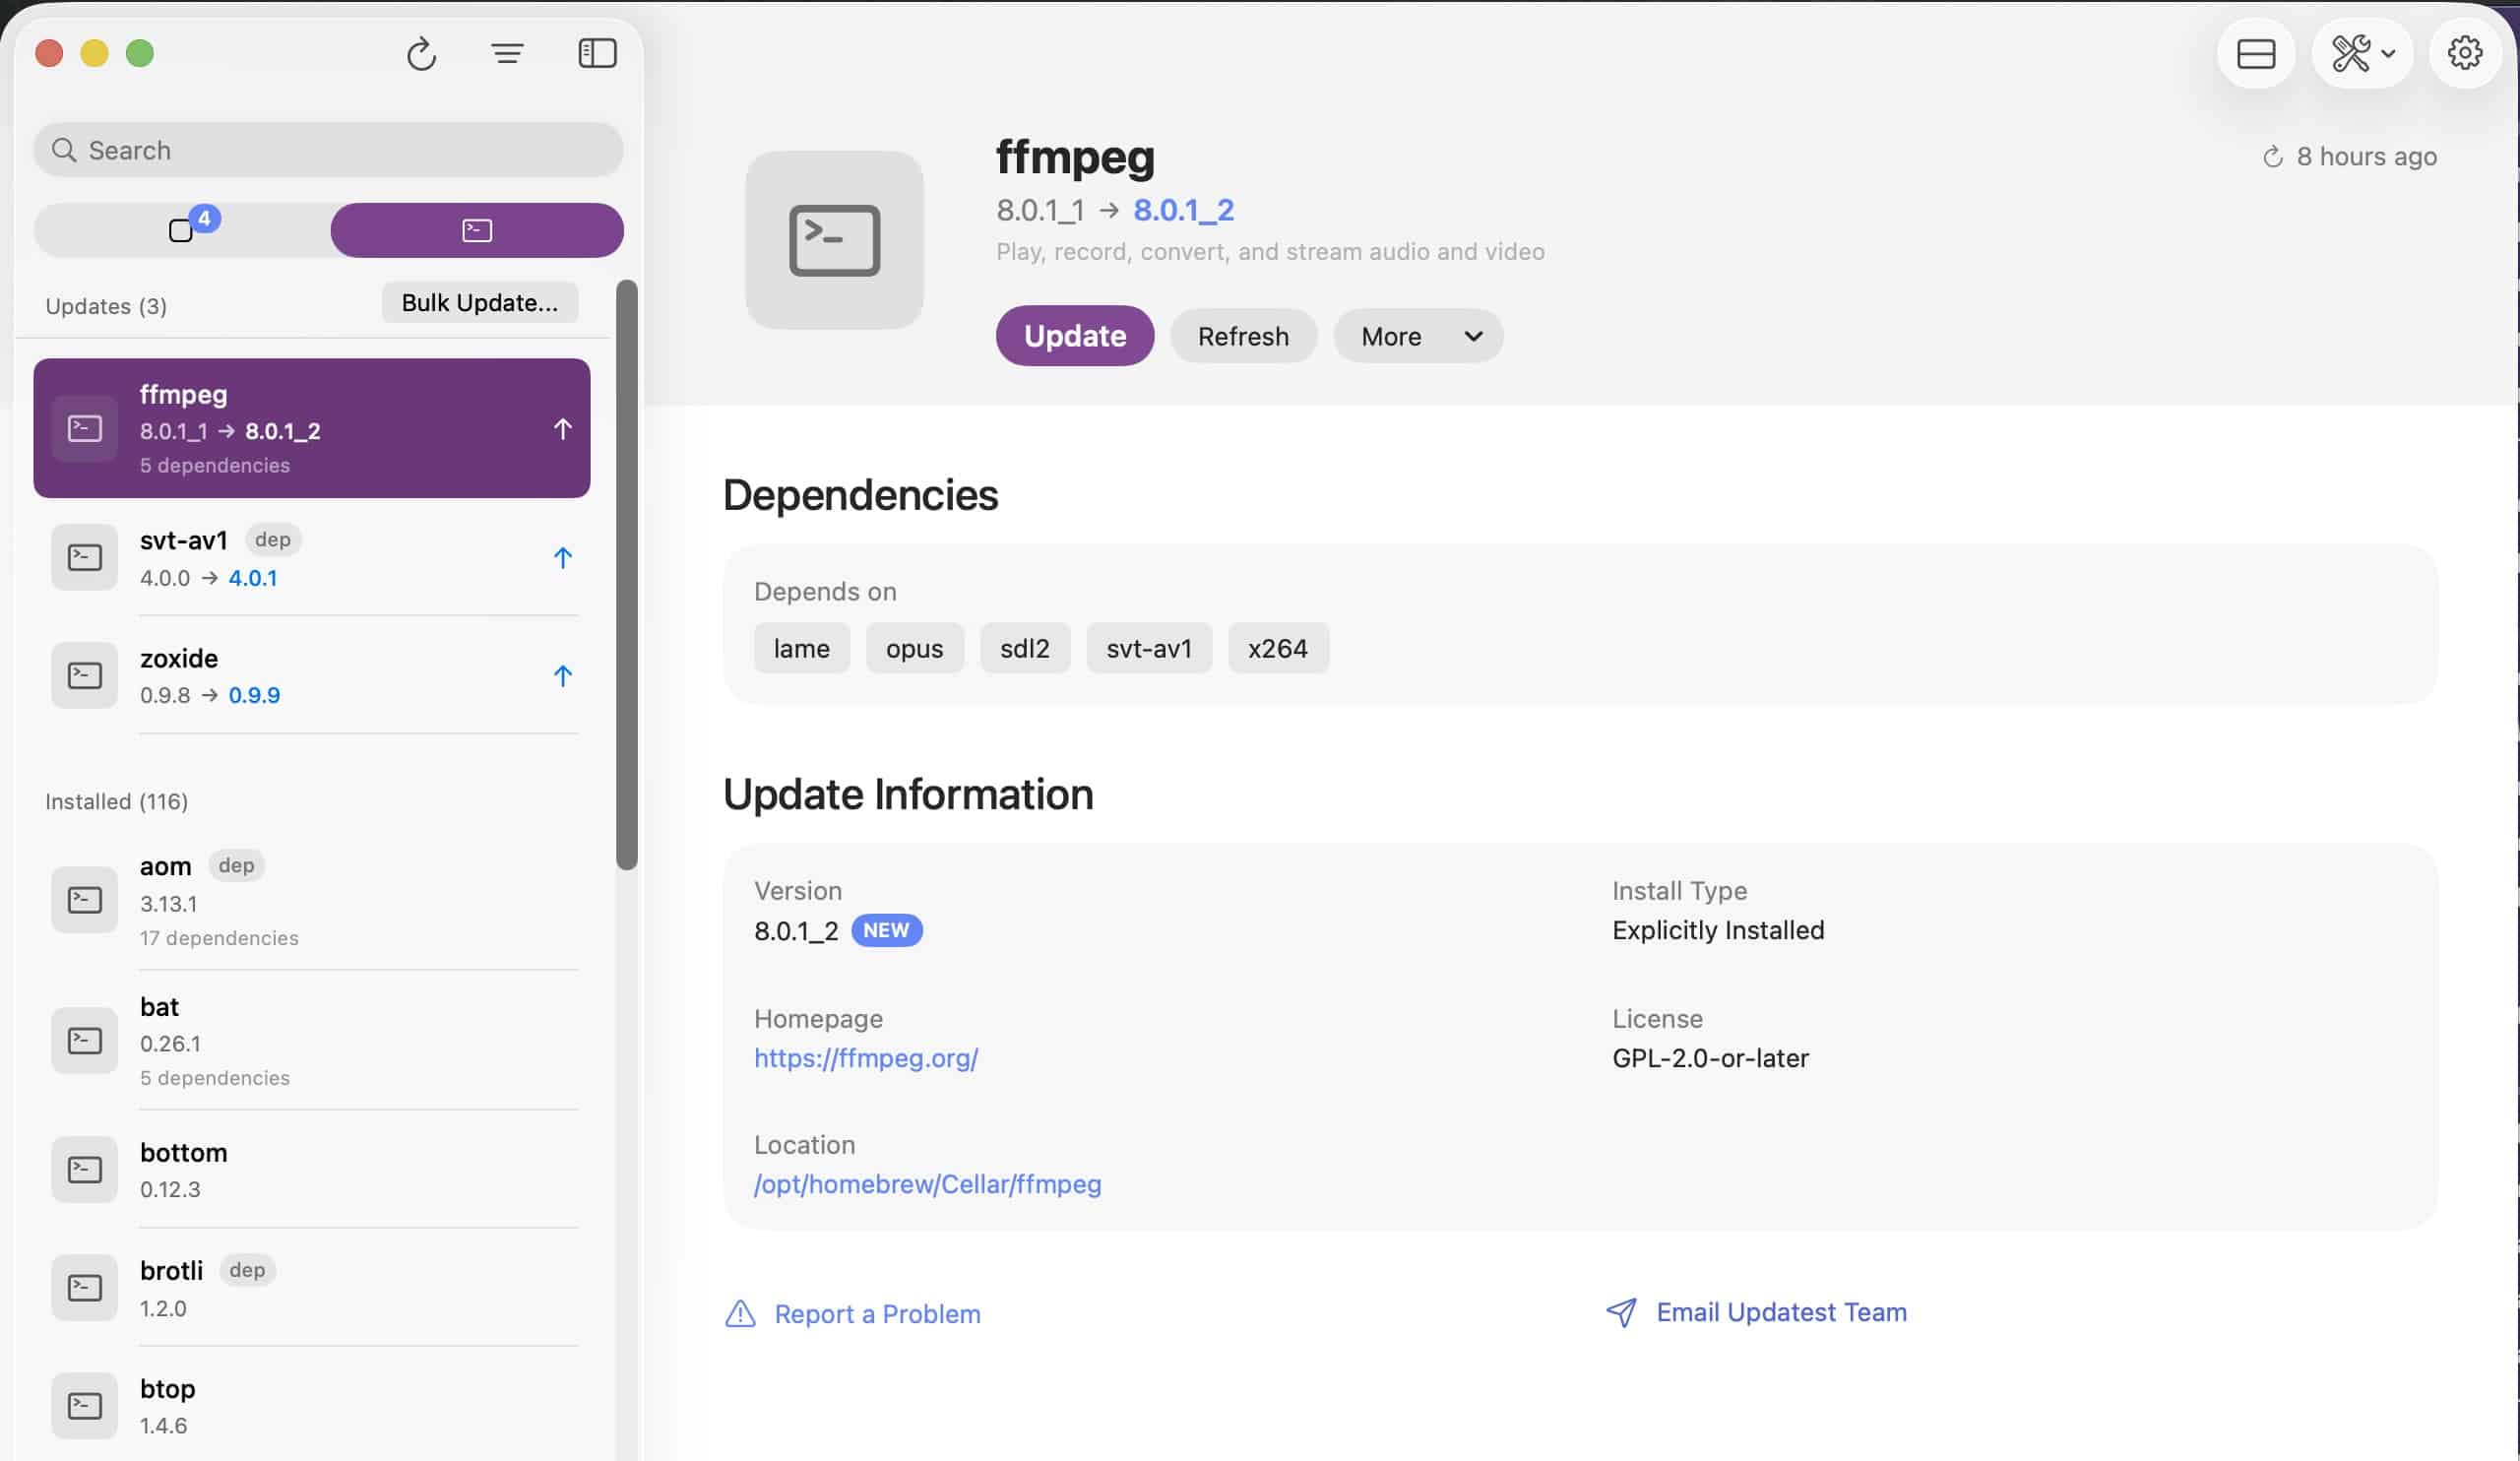Screen dimensions: 2520x1461
Task: Switch to the apps tab with badge 4
Action: [x=182, y=230]
